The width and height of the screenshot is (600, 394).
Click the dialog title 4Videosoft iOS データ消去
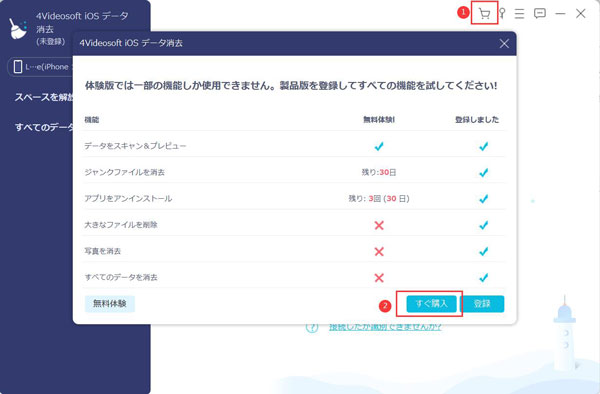coord(131,43)
